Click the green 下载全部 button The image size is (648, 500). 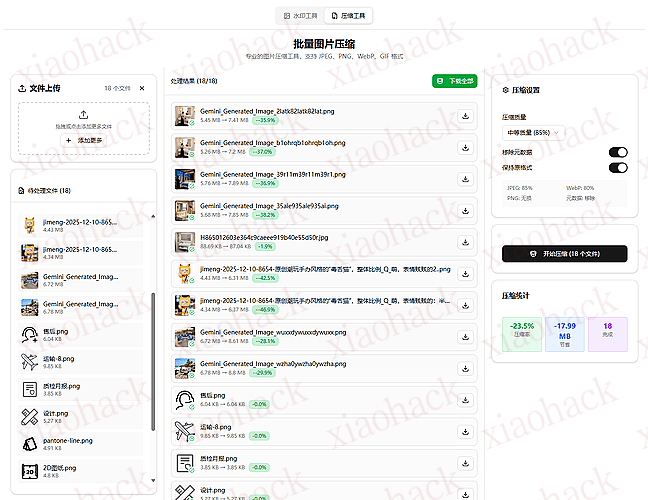(x=454, y=80)
